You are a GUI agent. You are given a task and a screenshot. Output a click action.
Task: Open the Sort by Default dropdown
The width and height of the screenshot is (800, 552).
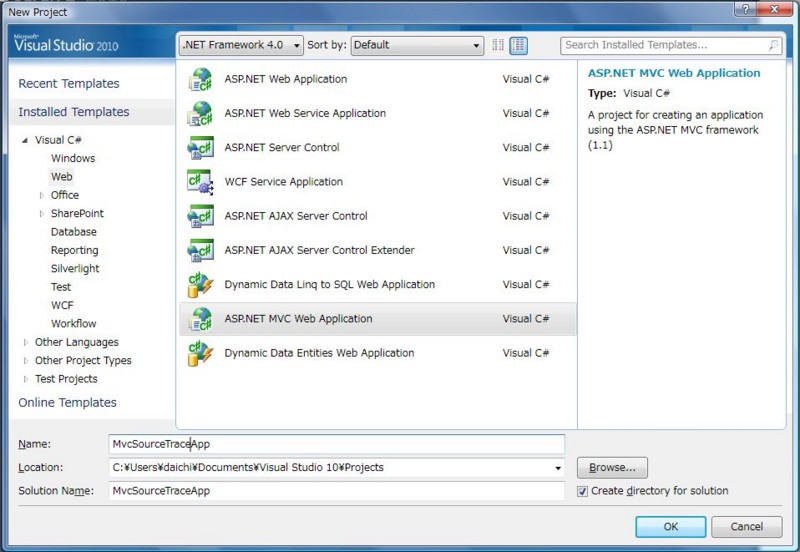417,45
